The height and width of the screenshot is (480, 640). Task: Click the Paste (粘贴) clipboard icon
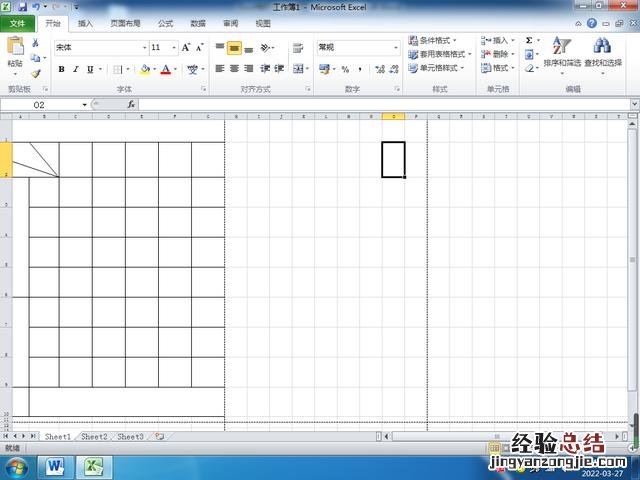(15, 47)
